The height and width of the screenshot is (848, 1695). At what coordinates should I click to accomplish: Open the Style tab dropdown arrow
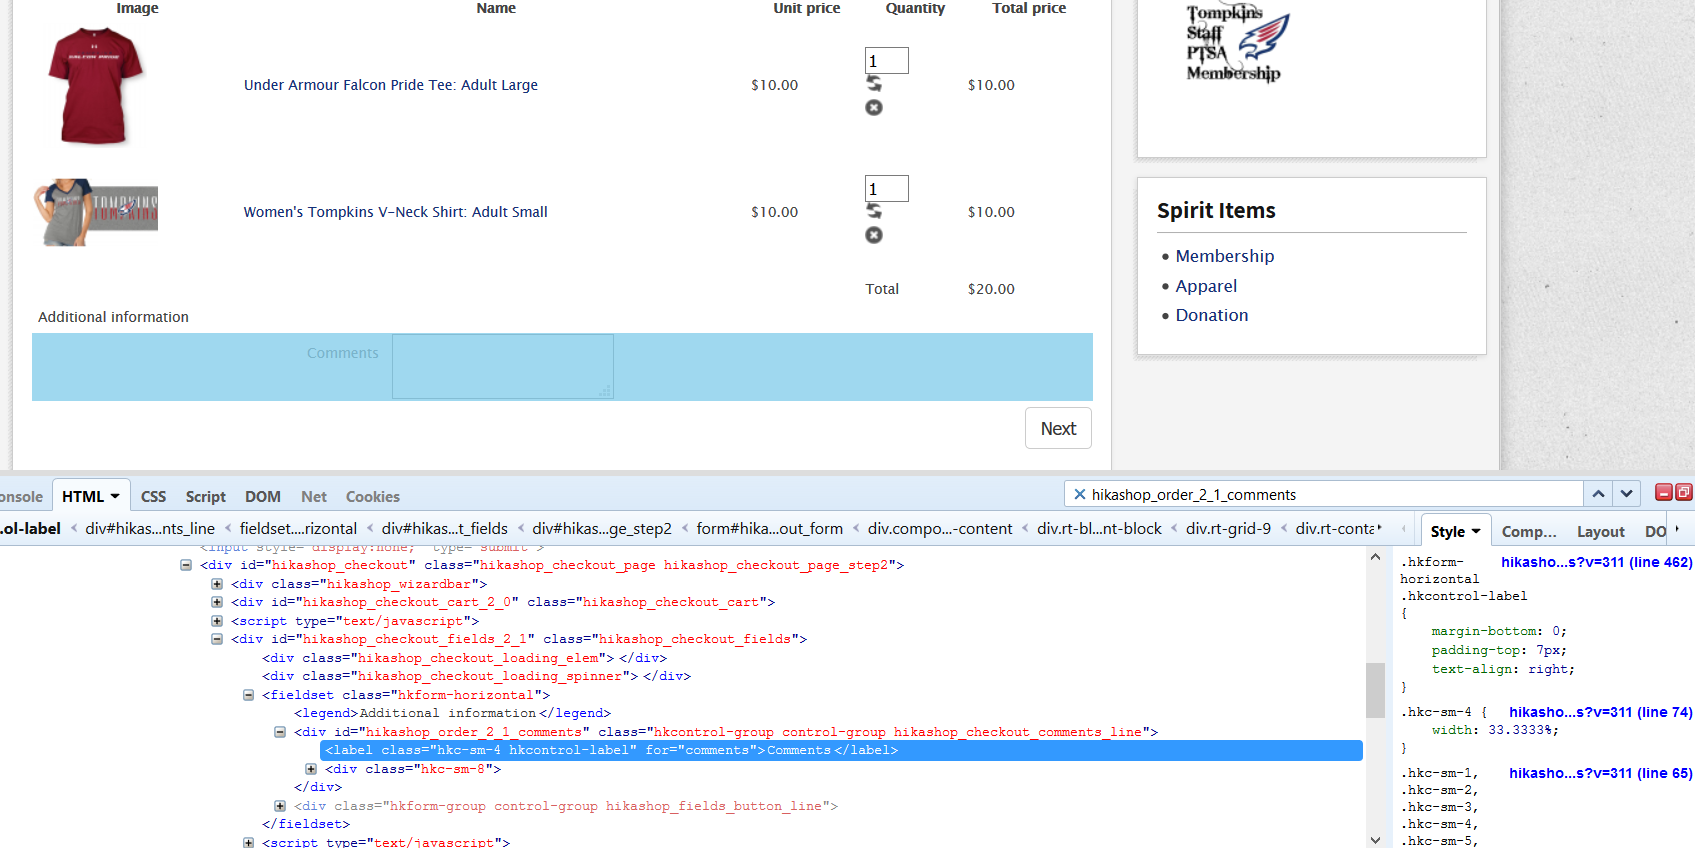point(1476,531)
